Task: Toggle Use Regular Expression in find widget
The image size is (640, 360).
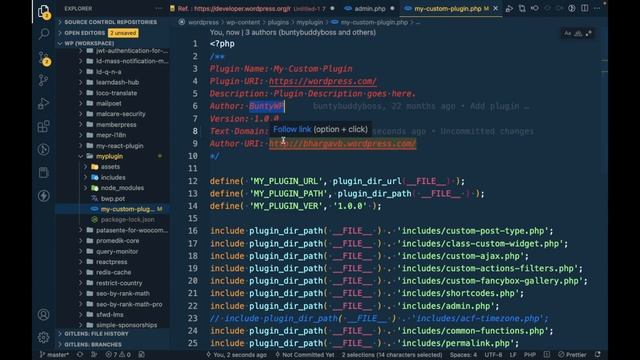Action: (x=589, y=33)
